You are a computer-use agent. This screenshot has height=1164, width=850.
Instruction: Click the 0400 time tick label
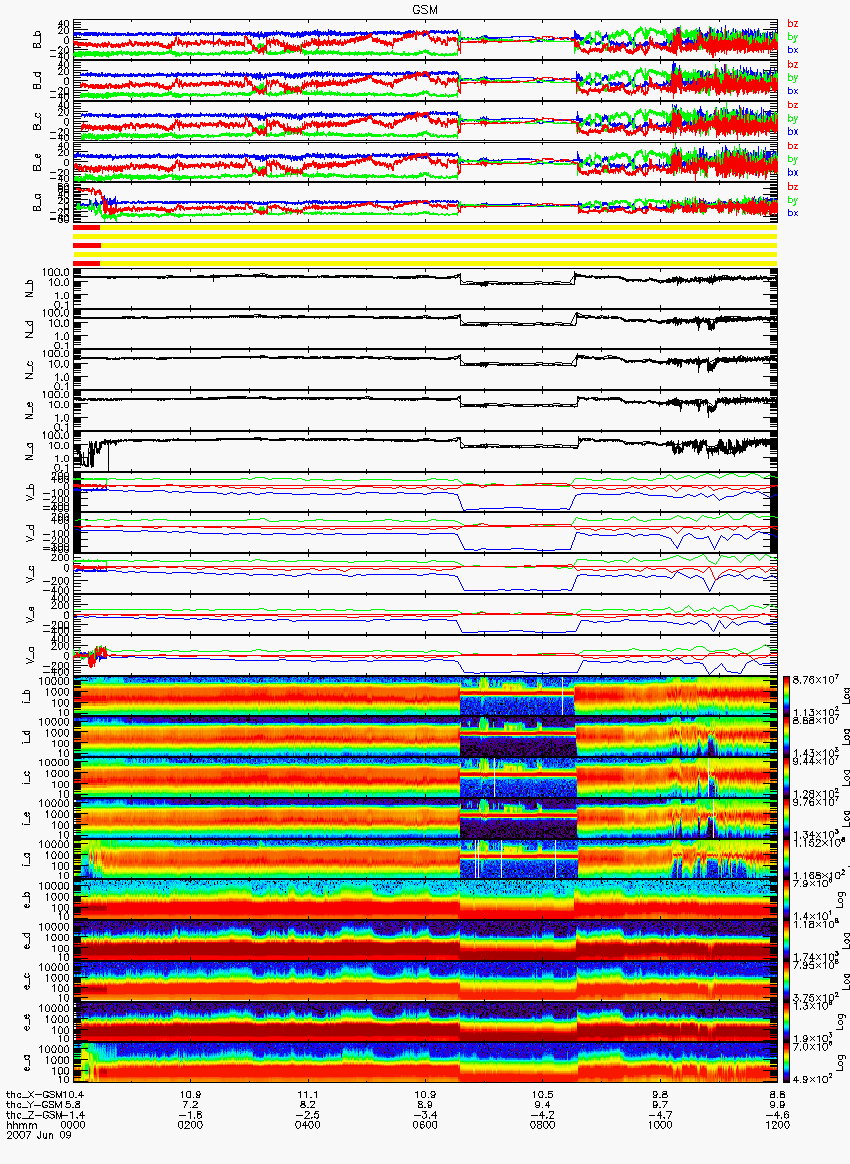tap(307, 1124)
